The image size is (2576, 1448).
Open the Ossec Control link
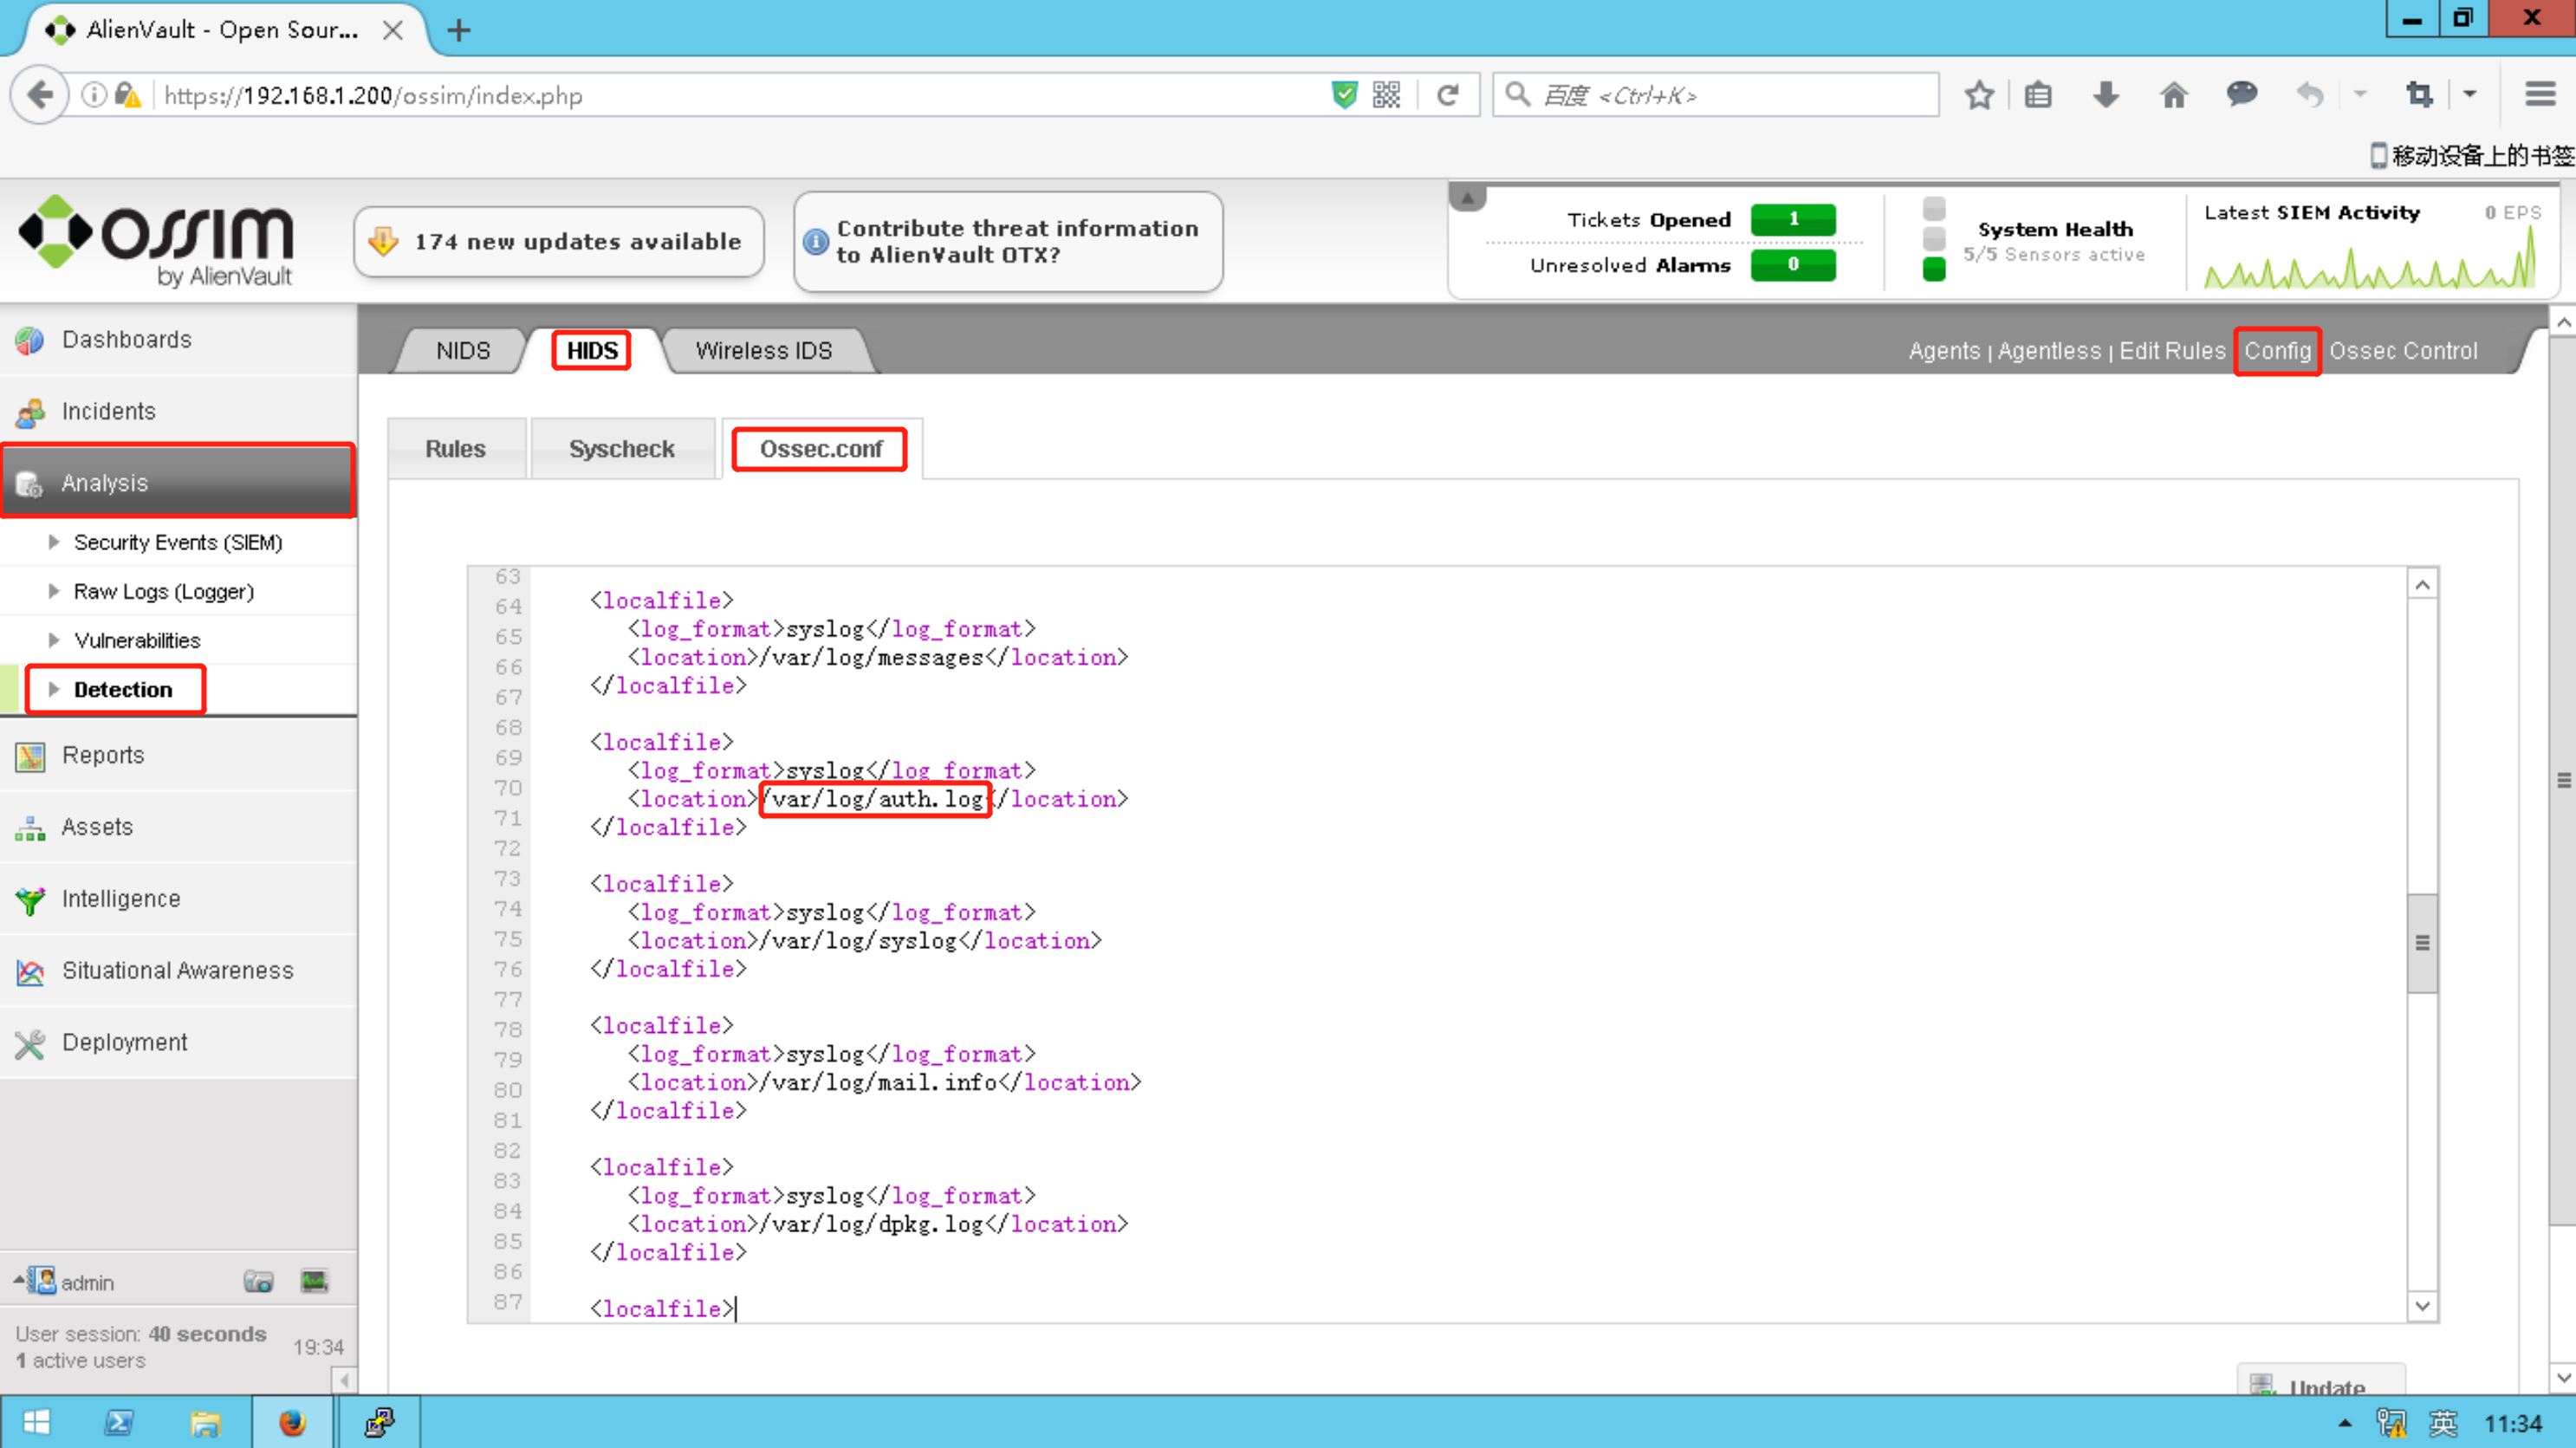coord(2403,351)
